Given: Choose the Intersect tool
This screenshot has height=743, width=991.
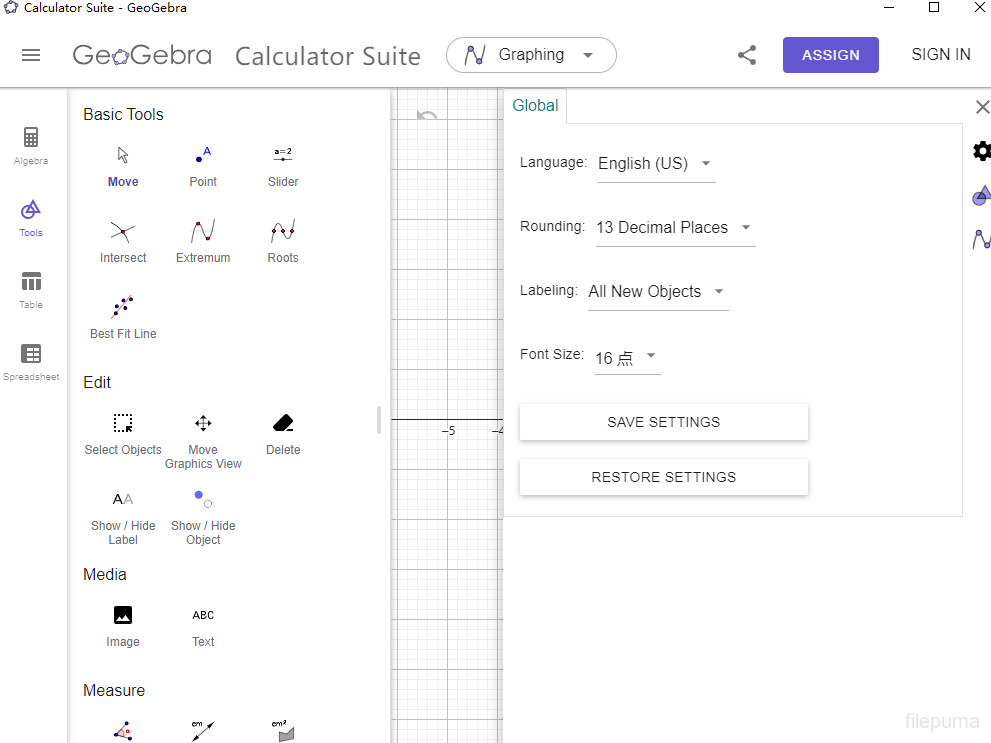Looking at the screenshot, I should click(x=123, y=241).
